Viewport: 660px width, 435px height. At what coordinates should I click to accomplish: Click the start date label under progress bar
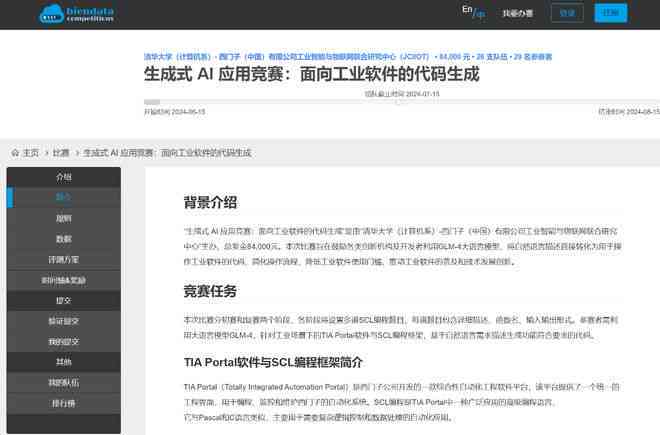(175, 112)
